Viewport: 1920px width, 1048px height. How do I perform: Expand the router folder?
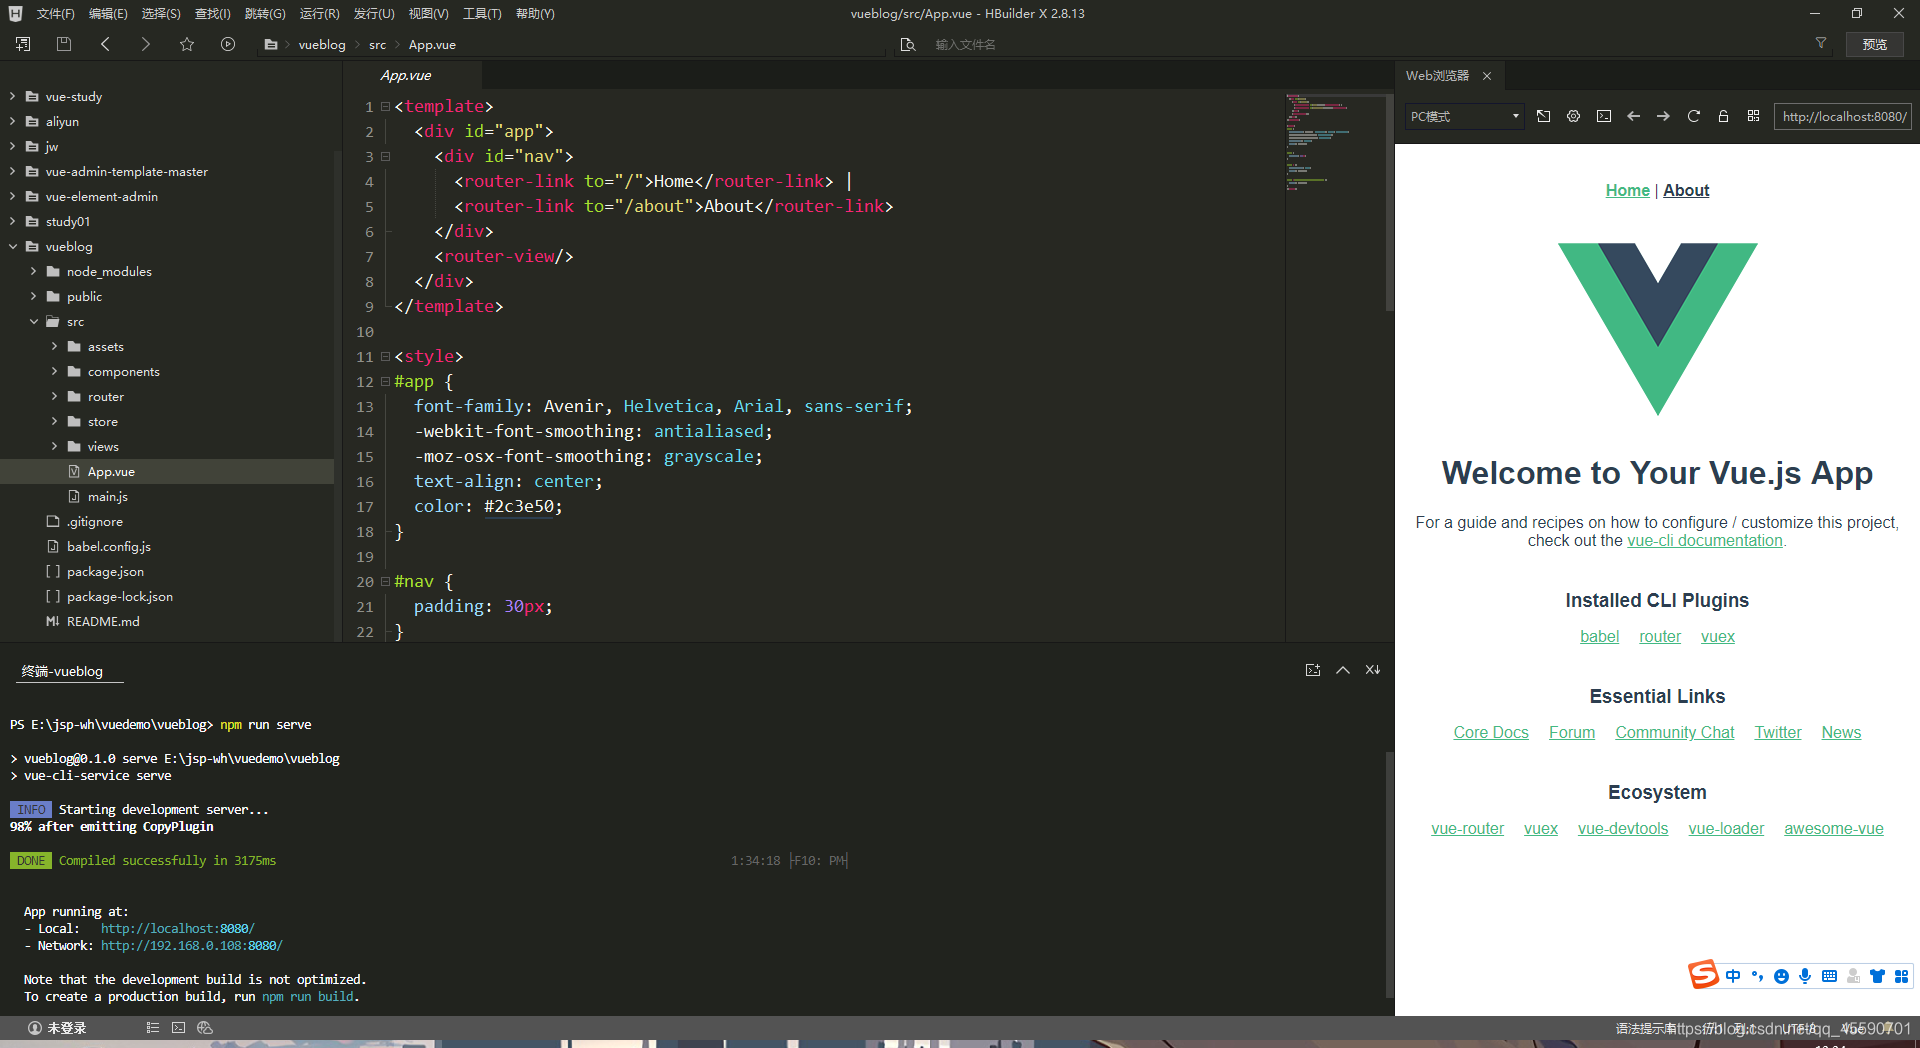pos(54,397)
